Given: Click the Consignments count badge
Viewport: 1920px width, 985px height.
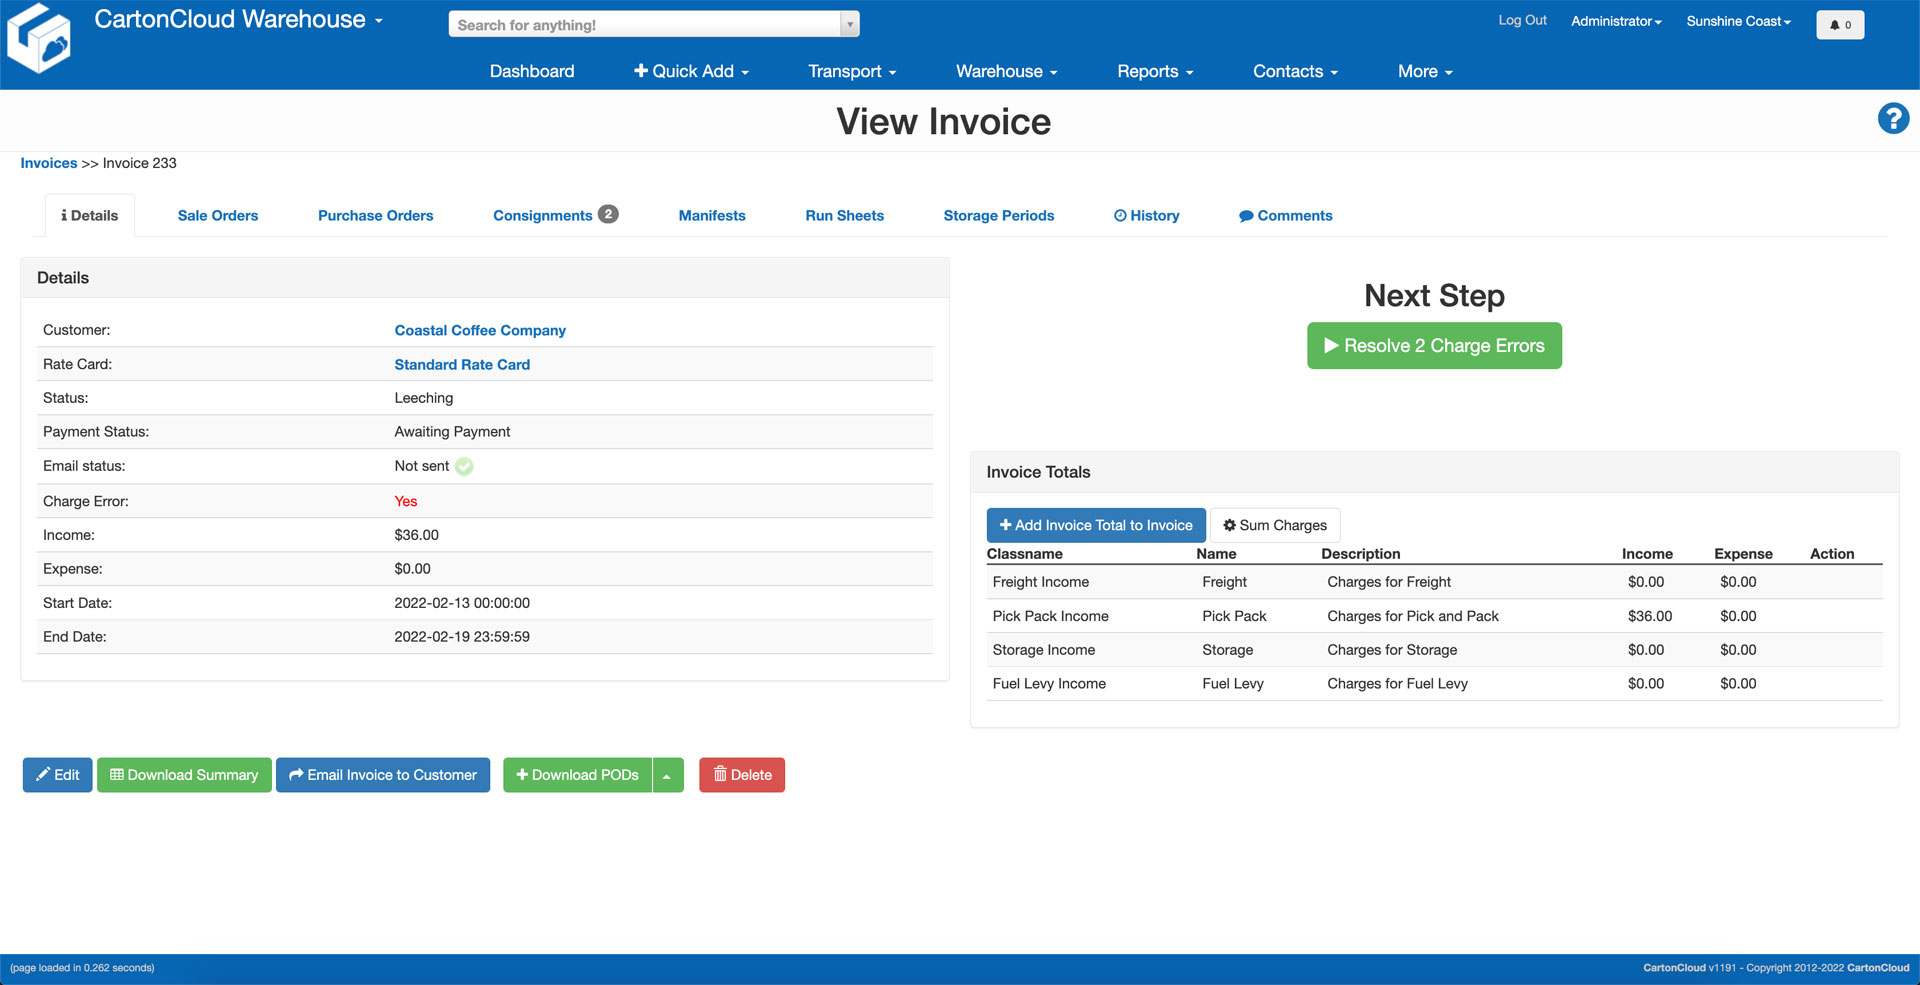Looking at the screenshot, I should 607,212.
